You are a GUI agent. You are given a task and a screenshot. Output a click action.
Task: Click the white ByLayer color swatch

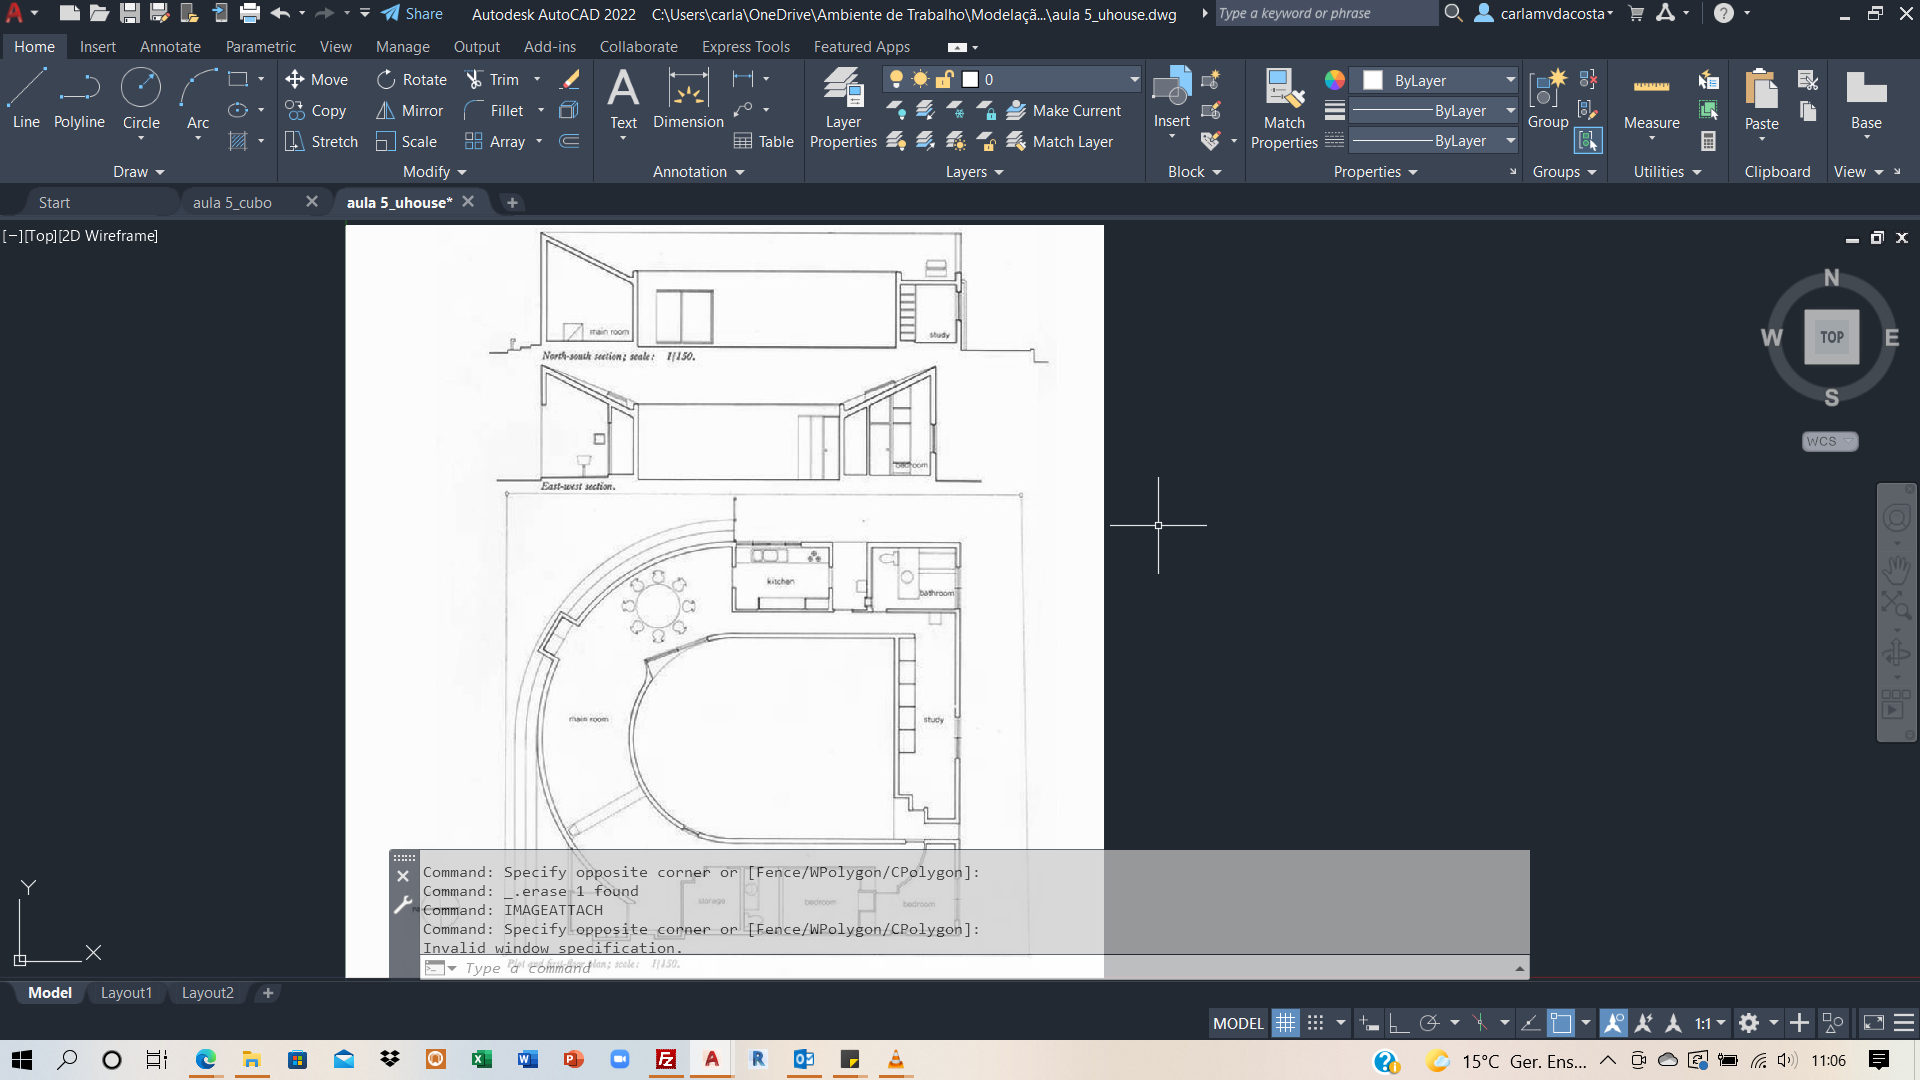[1373, 80]
